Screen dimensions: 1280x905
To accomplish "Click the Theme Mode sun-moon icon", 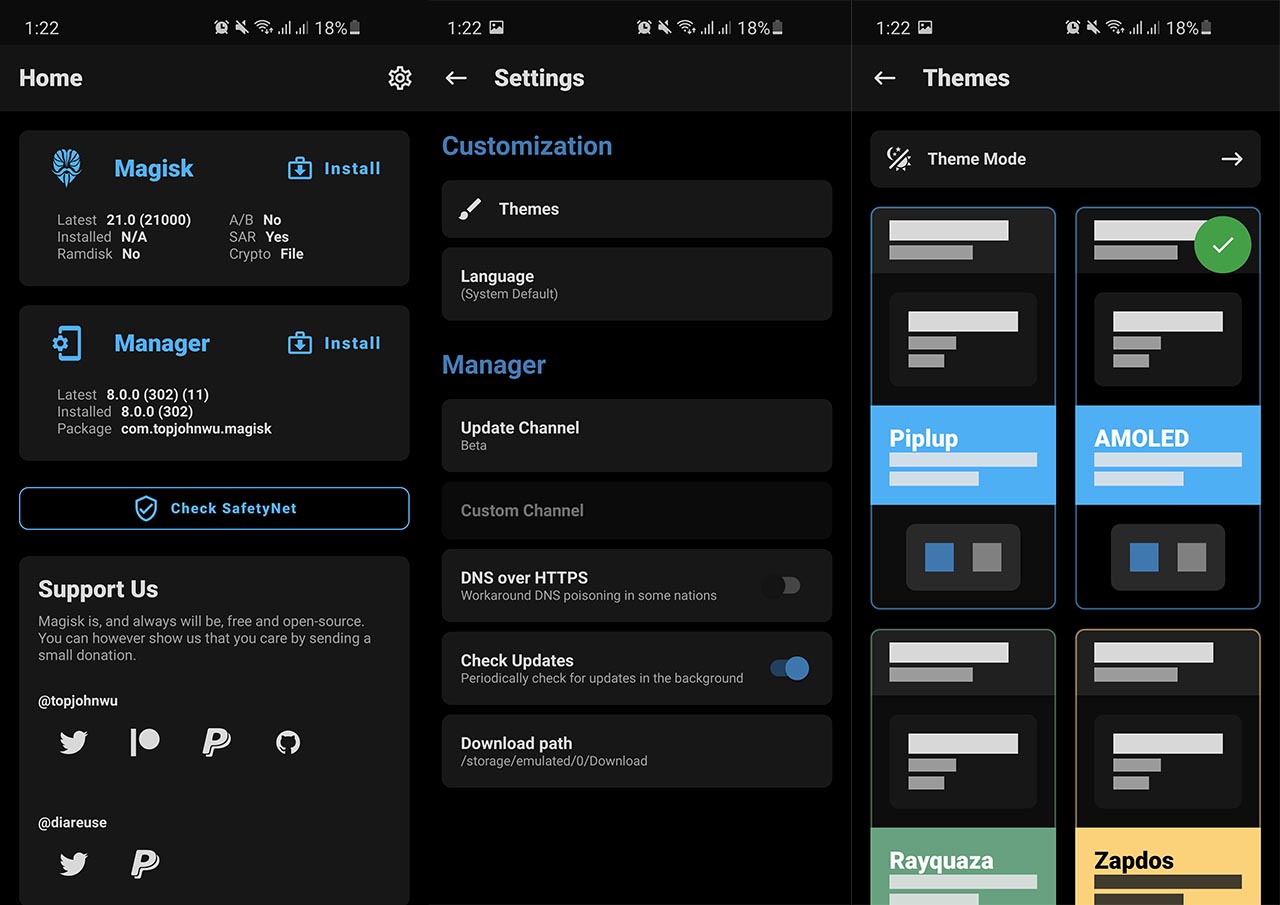I will [899, 159].
